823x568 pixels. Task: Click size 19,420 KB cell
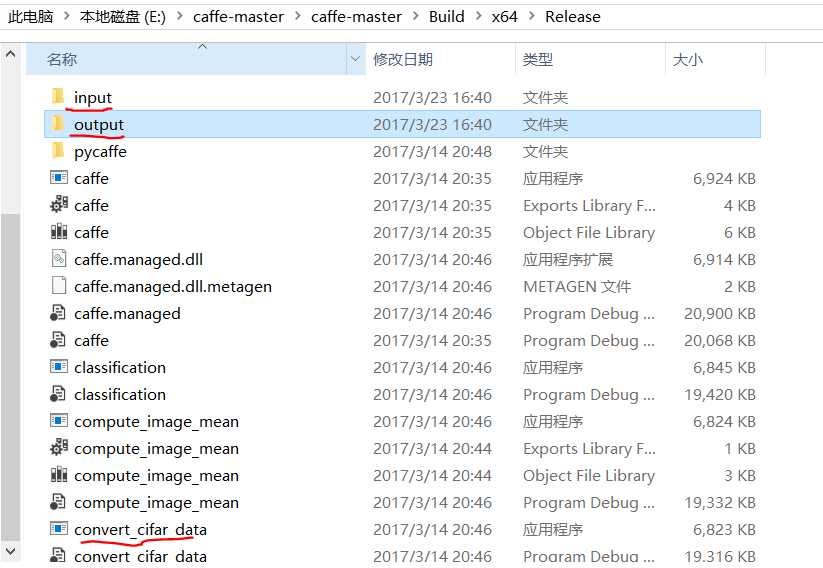[x=719, y=394]
